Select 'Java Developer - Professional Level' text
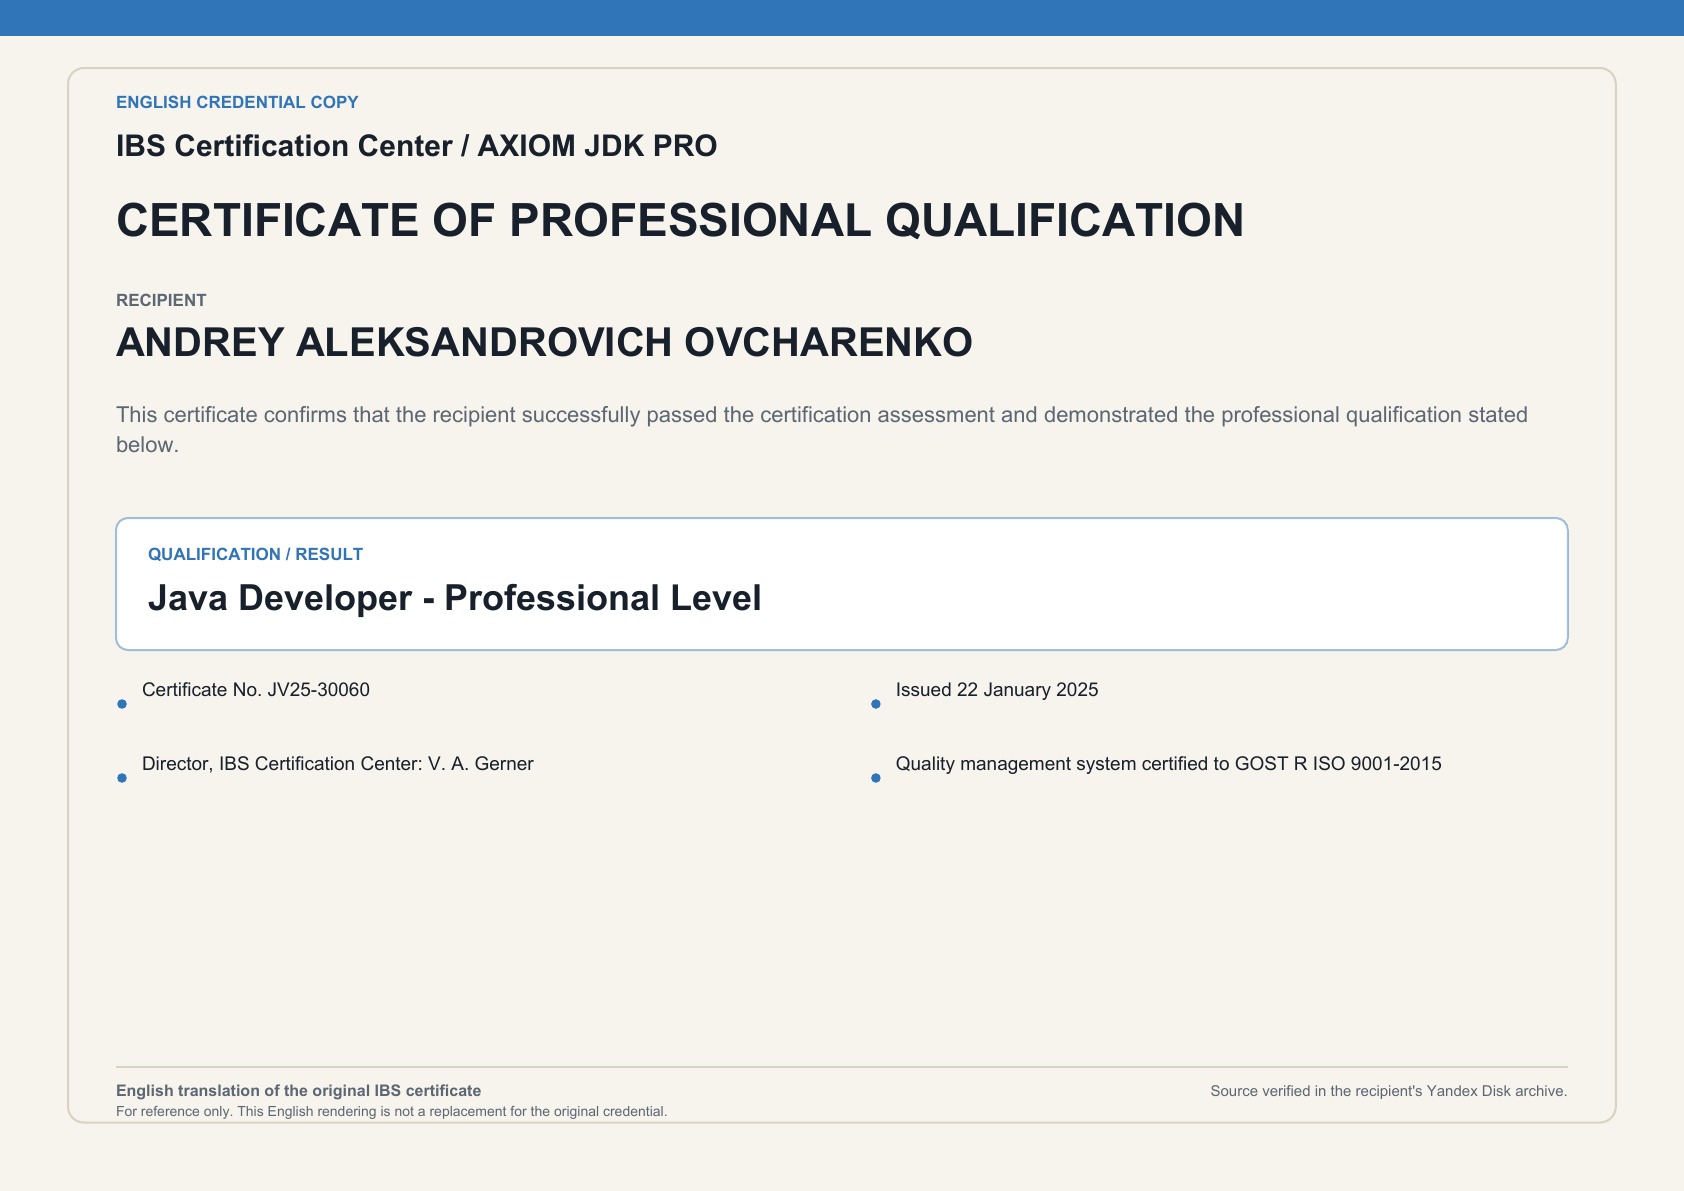The width and height of the screenshot is (1684, 1191). tap(454, 598)
